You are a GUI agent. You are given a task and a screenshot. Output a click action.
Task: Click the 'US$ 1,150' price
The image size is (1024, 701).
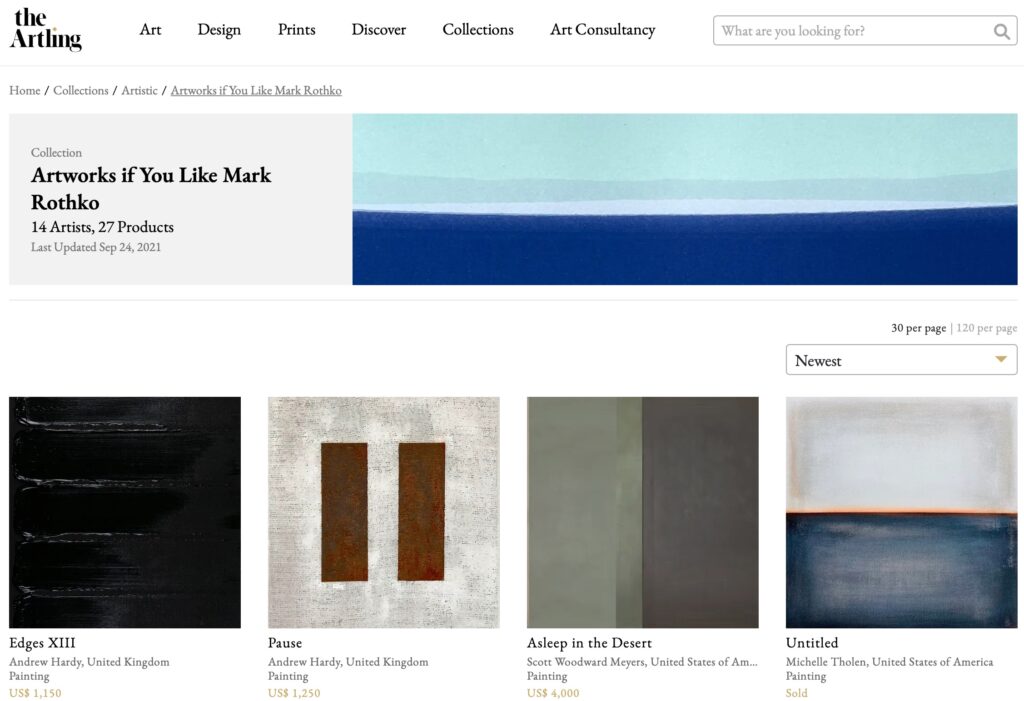pos(35,693)
